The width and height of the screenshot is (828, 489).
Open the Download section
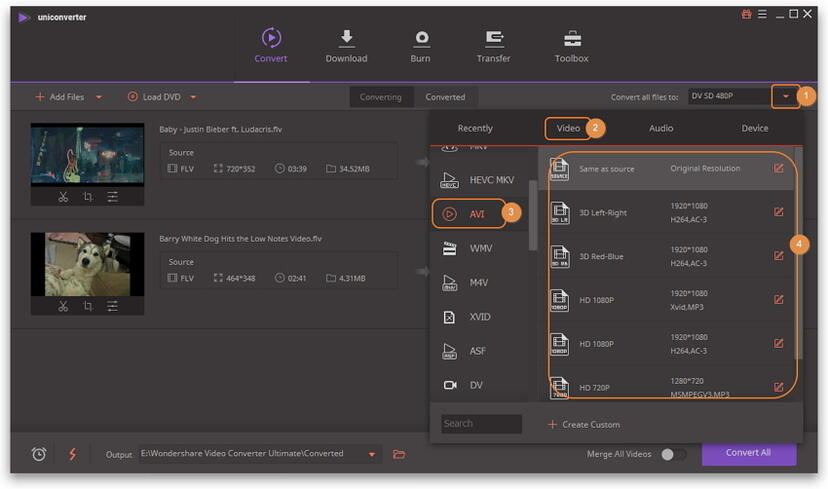346,46
